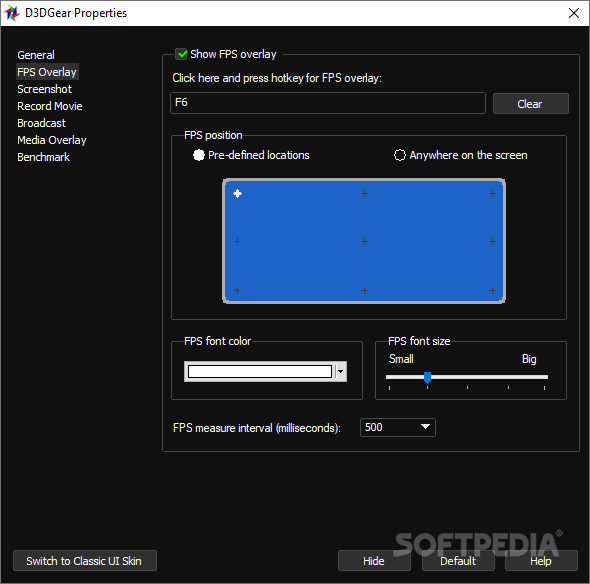Select the top-center FPS position marker
This screenshot has height=584, width=590.
point(364,194)
